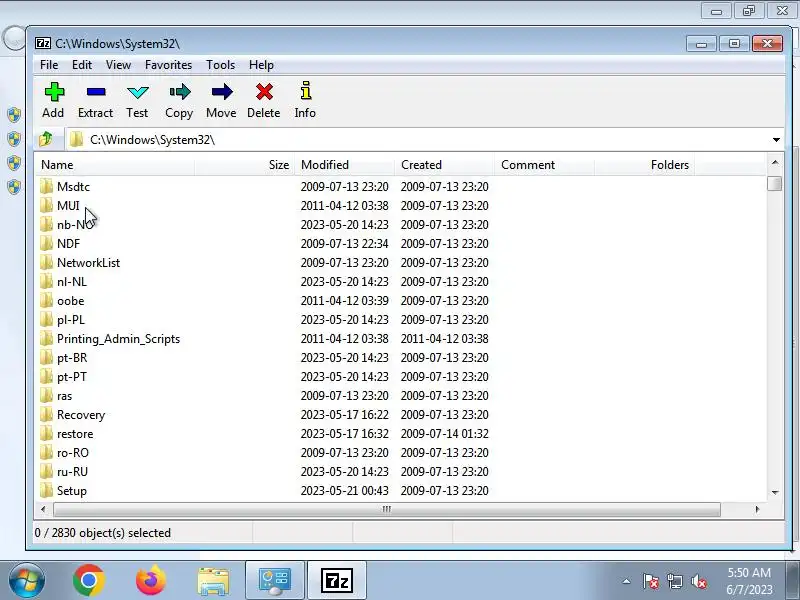Open the Help menu

pyautogui.click(x=261, y=65)
